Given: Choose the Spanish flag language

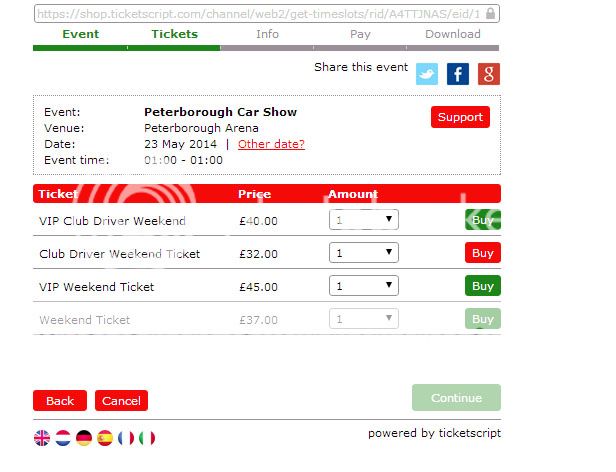Looking at the screenshot, I should [105, 438].
